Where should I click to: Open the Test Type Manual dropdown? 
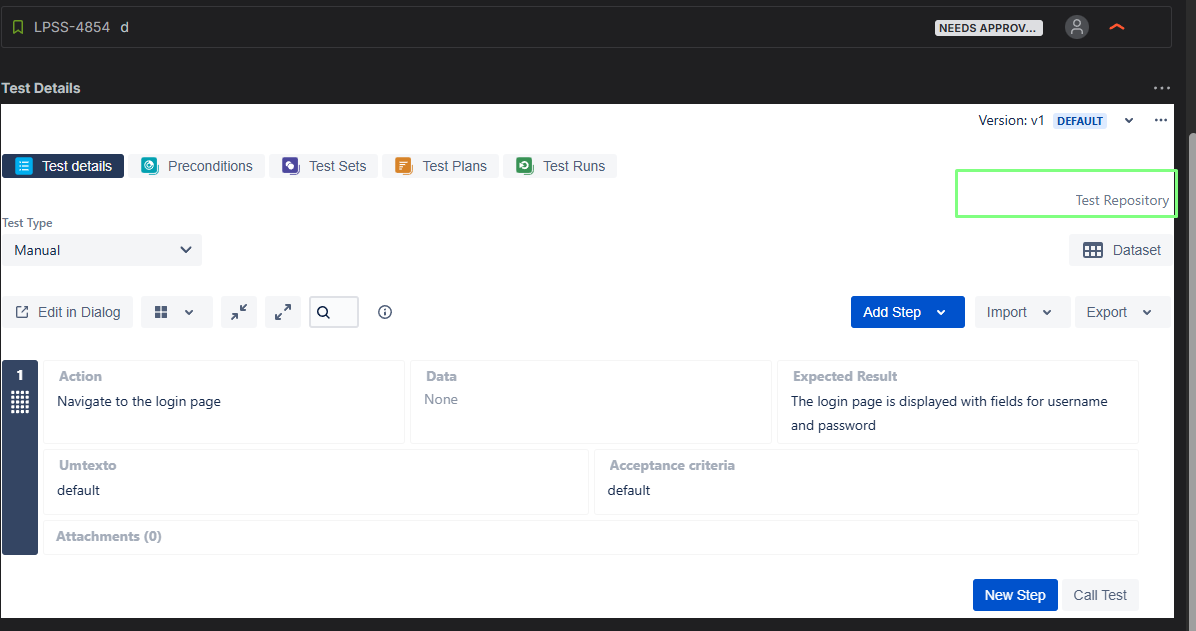102,250
